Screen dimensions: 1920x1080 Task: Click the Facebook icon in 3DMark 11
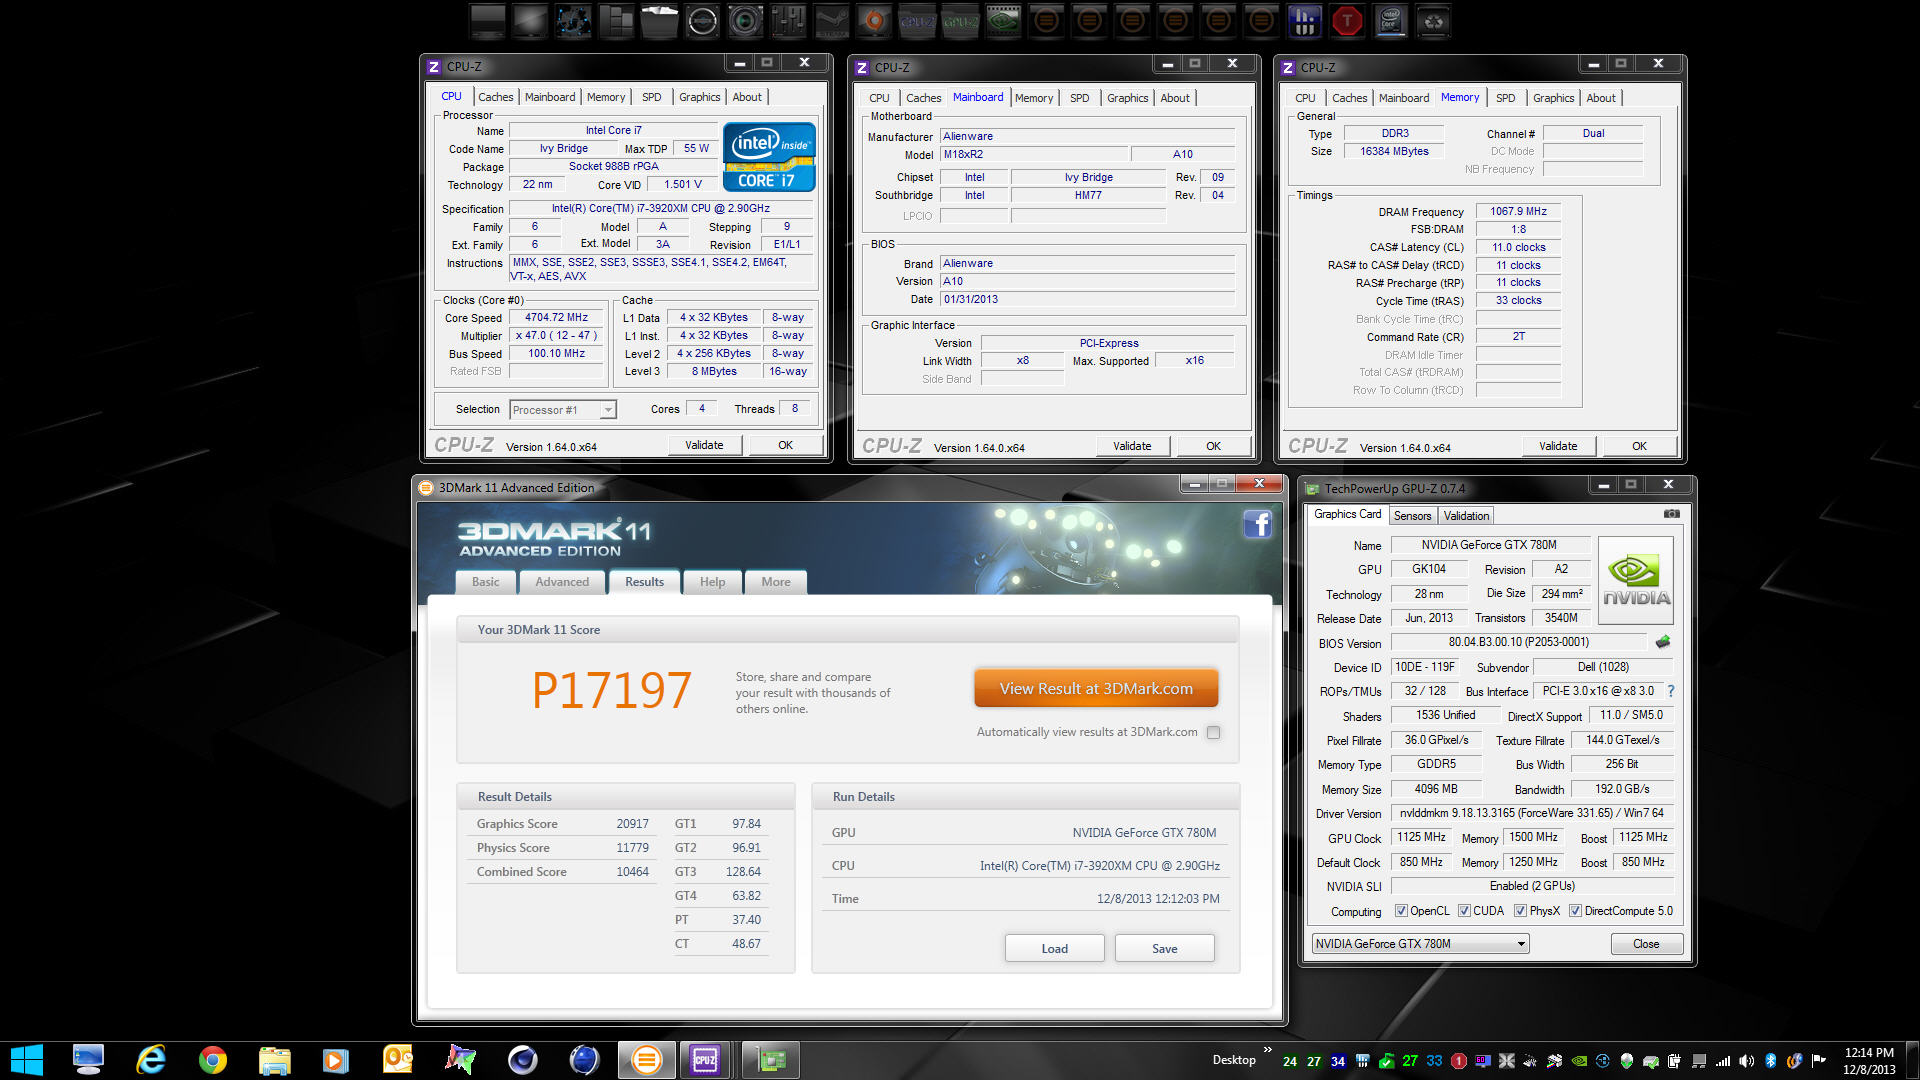click(1257, 524)
